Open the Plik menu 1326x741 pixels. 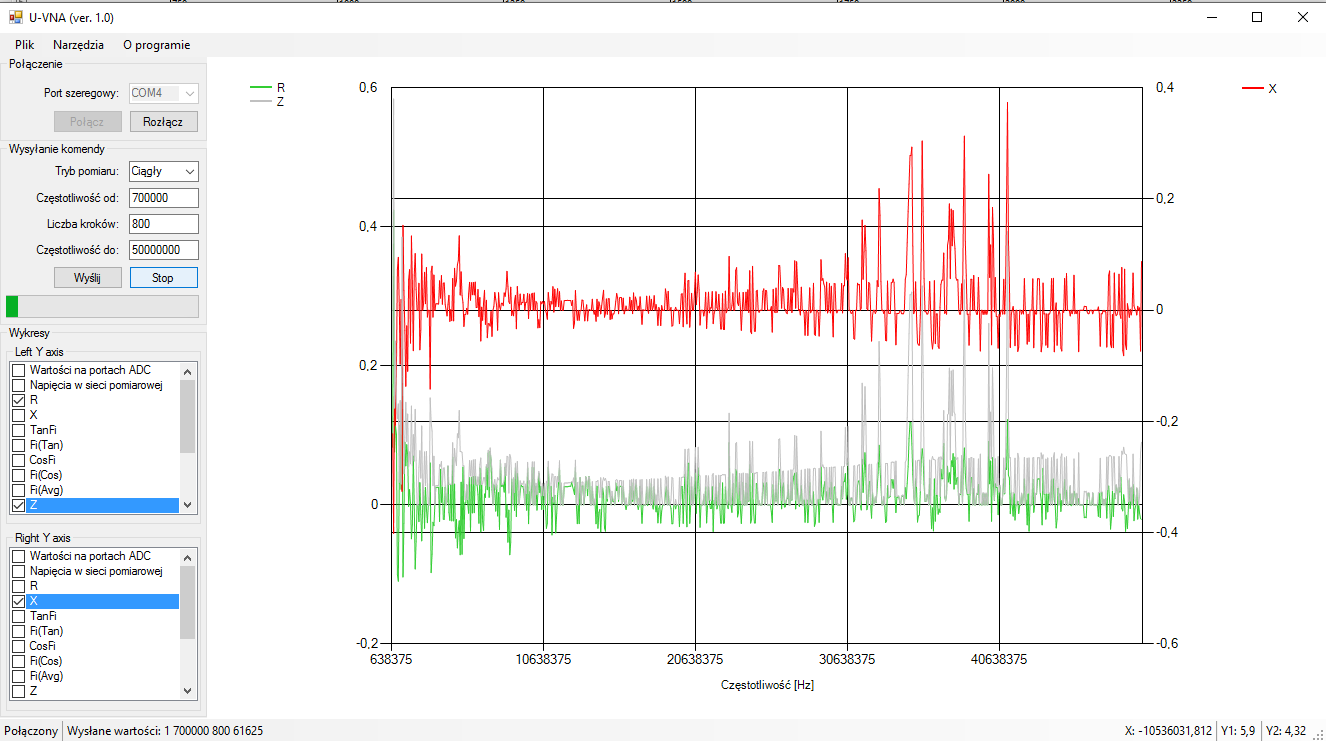pos(25,45)
